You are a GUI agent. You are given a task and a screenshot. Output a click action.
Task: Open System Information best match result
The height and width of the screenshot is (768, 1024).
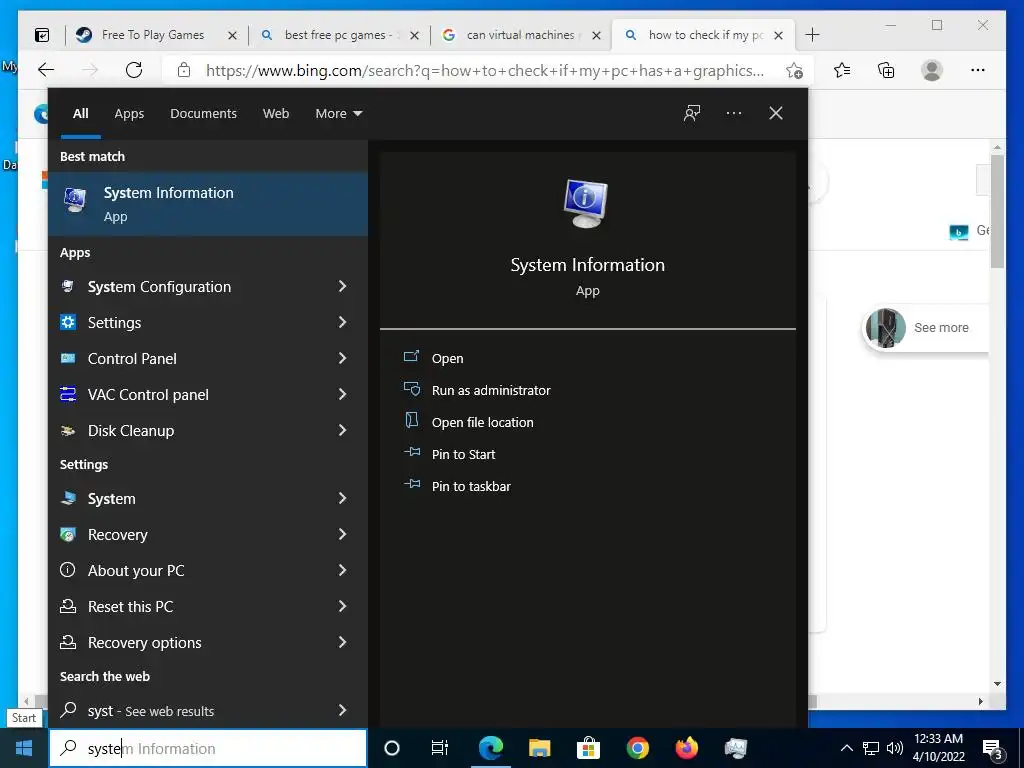click(208, 204)
